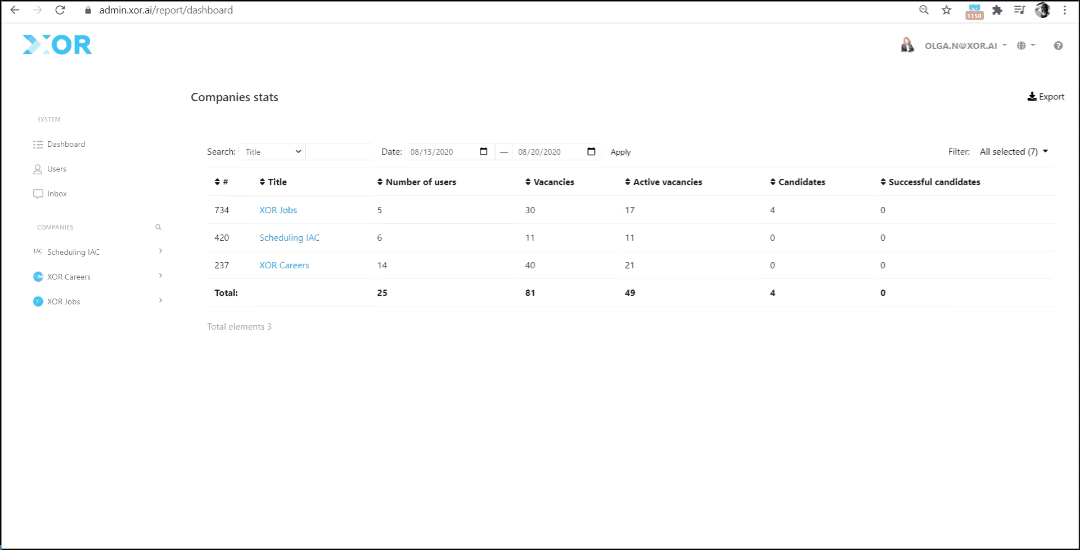This screenshot has width=1080, height=550.
Task: Expand XOR Jobs company chevron
Action: point(160,301)
